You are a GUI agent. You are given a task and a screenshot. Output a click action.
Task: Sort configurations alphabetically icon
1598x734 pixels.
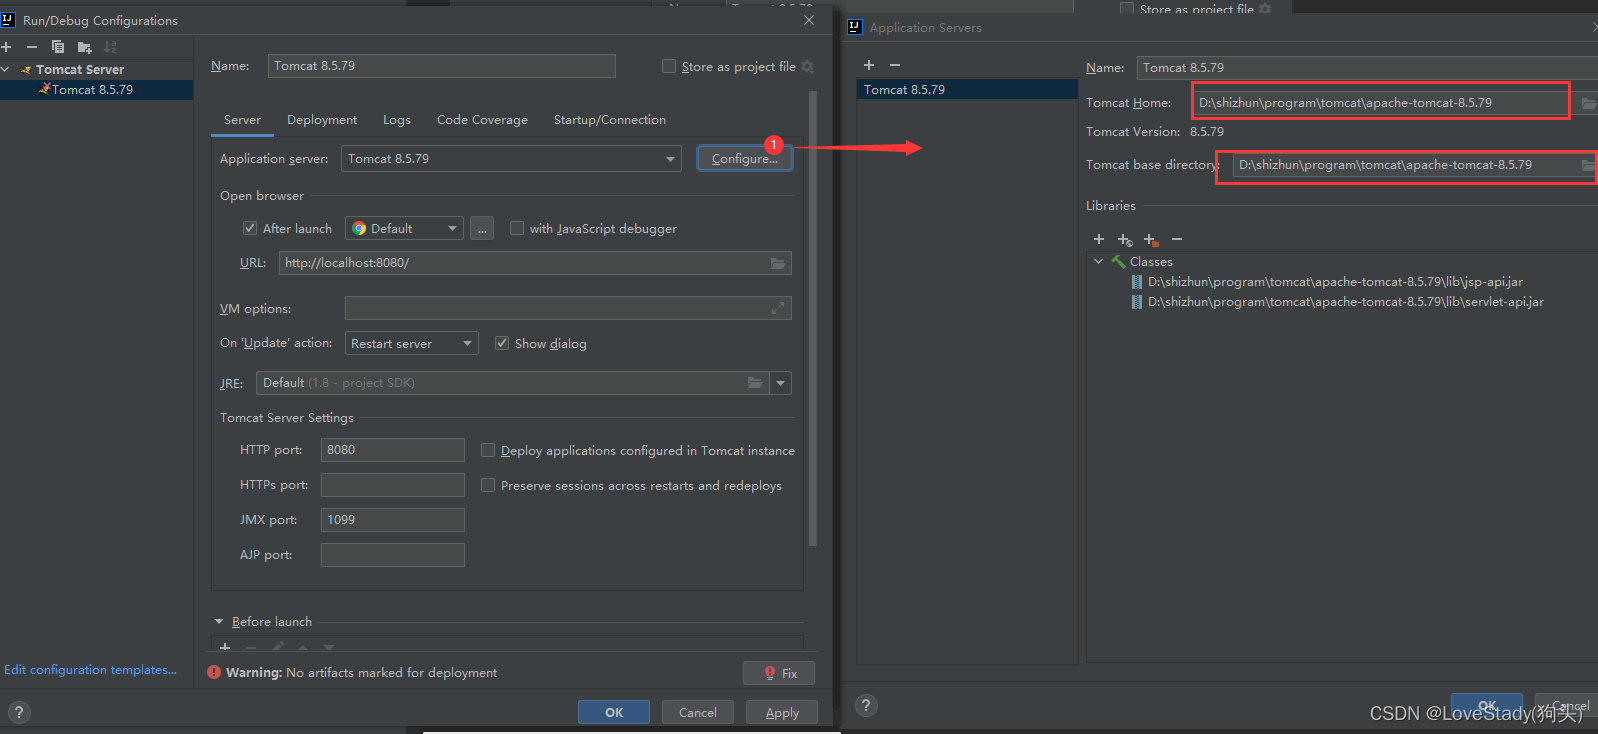click(110, 47)
